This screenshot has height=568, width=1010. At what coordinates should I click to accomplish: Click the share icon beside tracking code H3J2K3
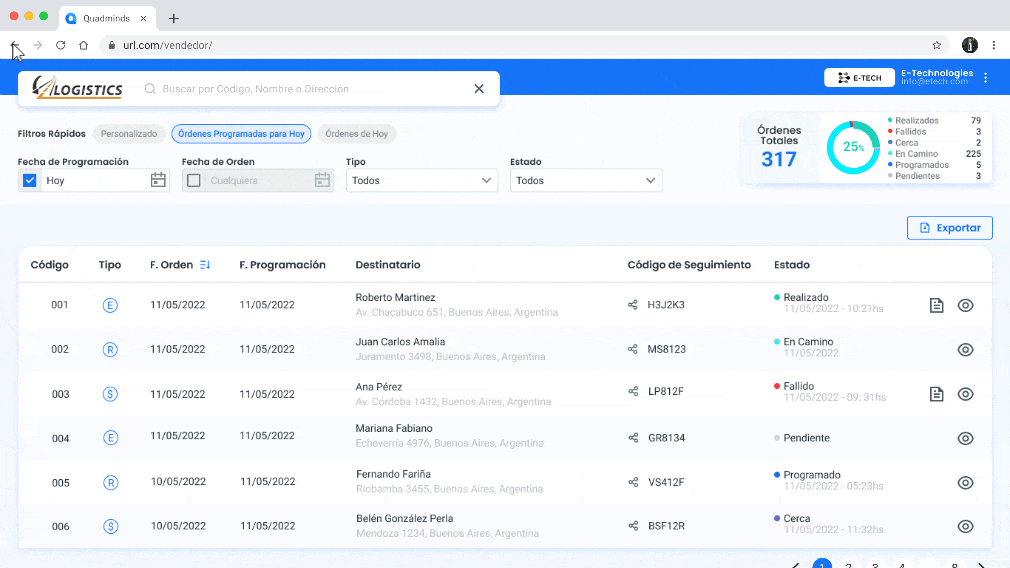(633, 305)
